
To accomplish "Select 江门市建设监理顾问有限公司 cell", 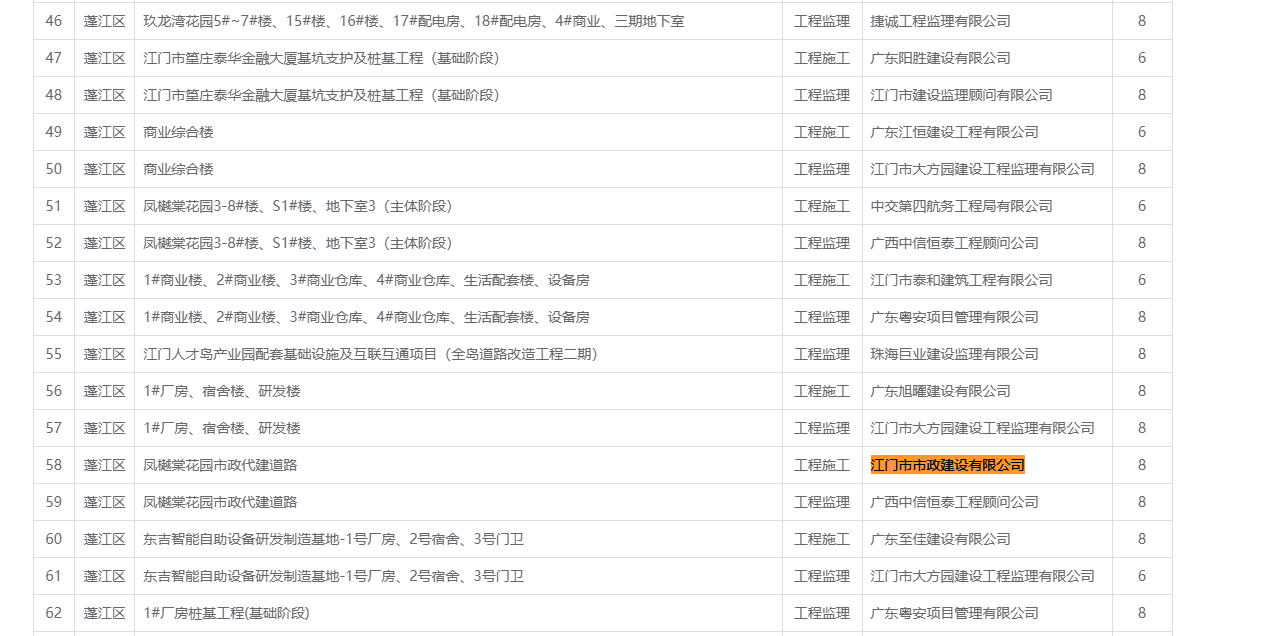I will [x=961, y=95].
